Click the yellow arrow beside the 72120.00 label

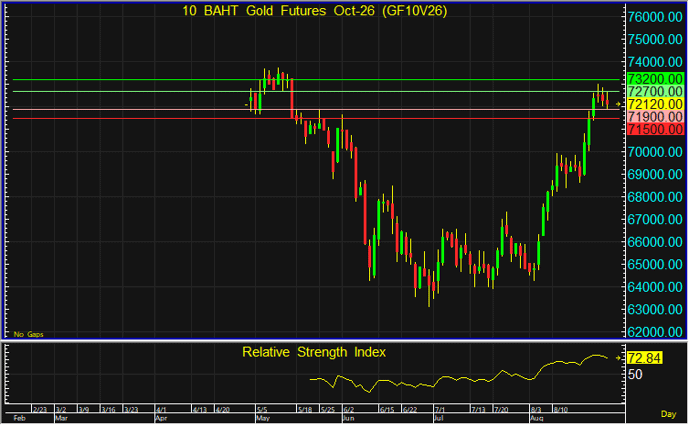tap(618, 104)
